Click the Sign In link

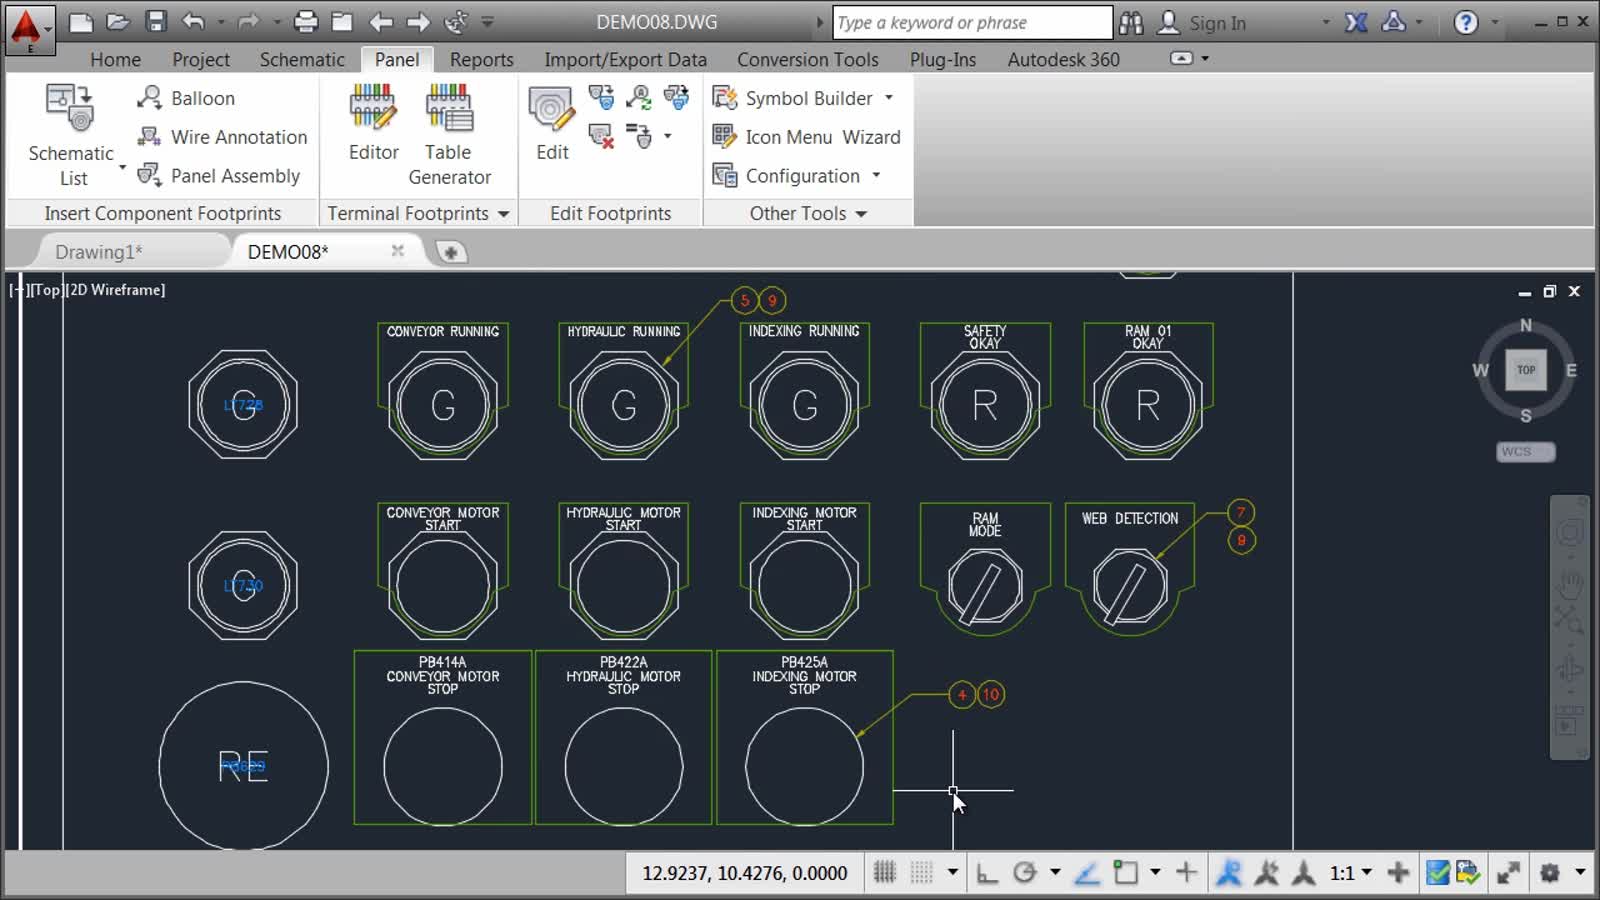point(1214,22)
